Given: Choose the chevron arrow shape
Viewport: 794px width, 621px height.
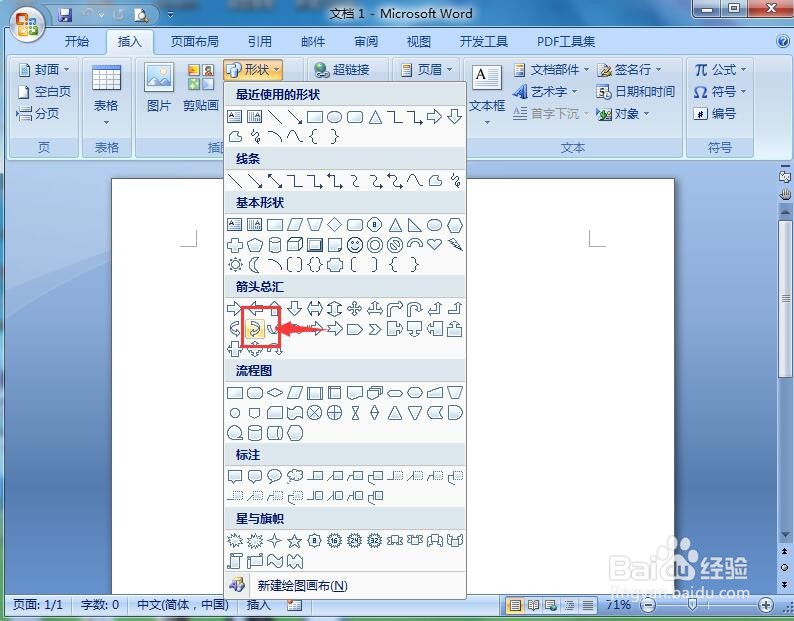Looking at the screenshot, I should 375,330.
